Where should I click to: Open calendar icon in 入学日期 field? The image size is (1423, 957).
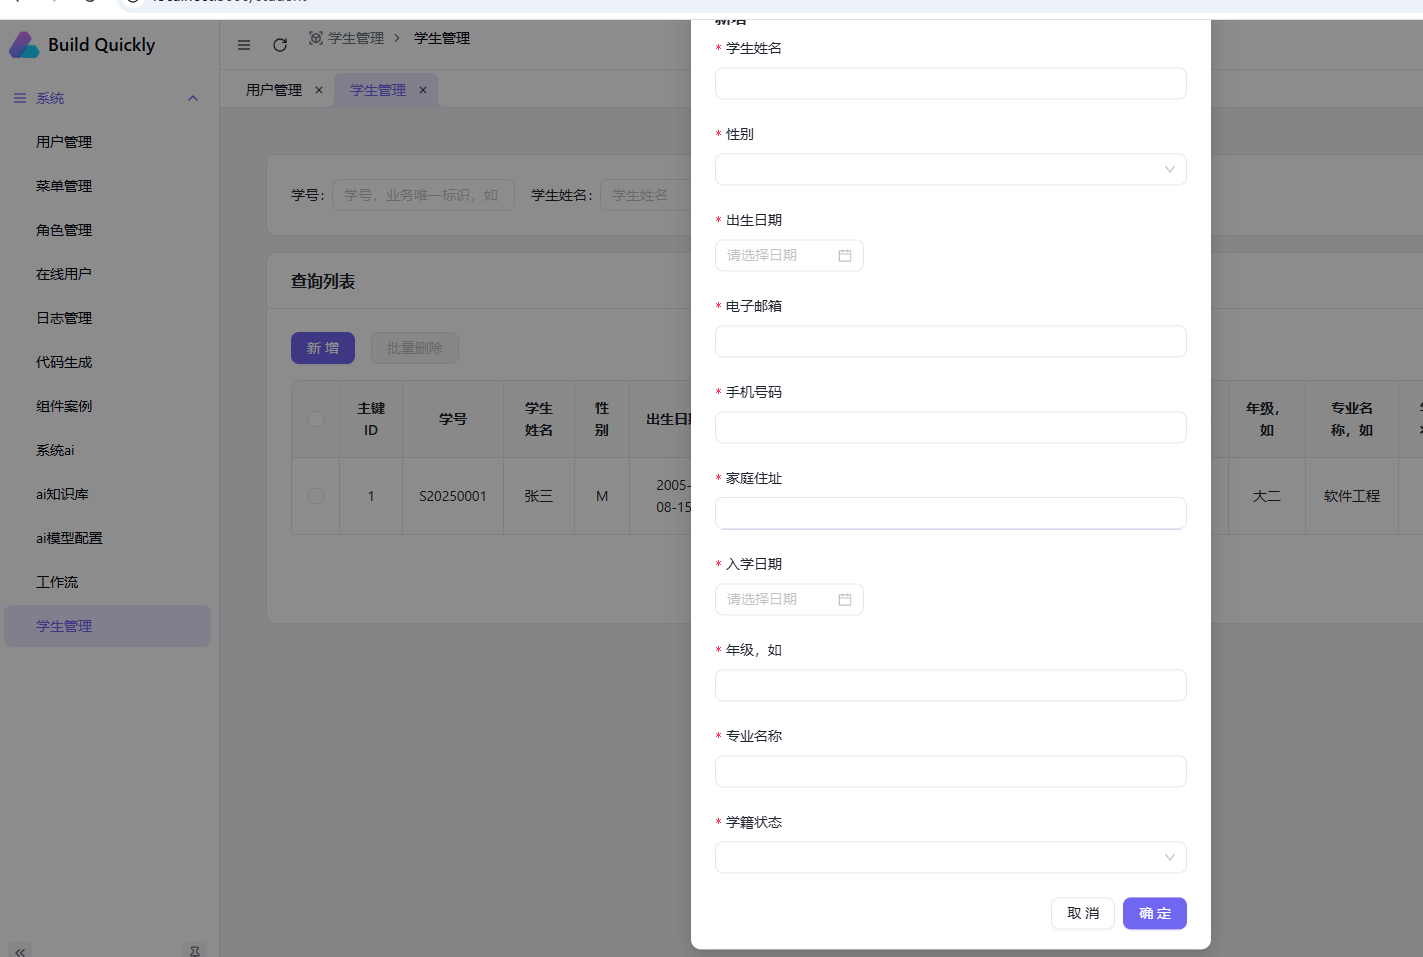[844, 600]
